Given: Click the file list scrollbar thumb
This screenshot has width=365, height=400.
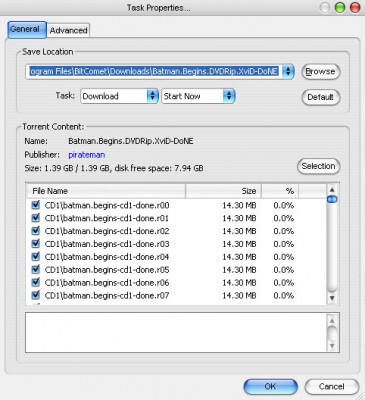Looking at the screenshot, I should (332, 199).
